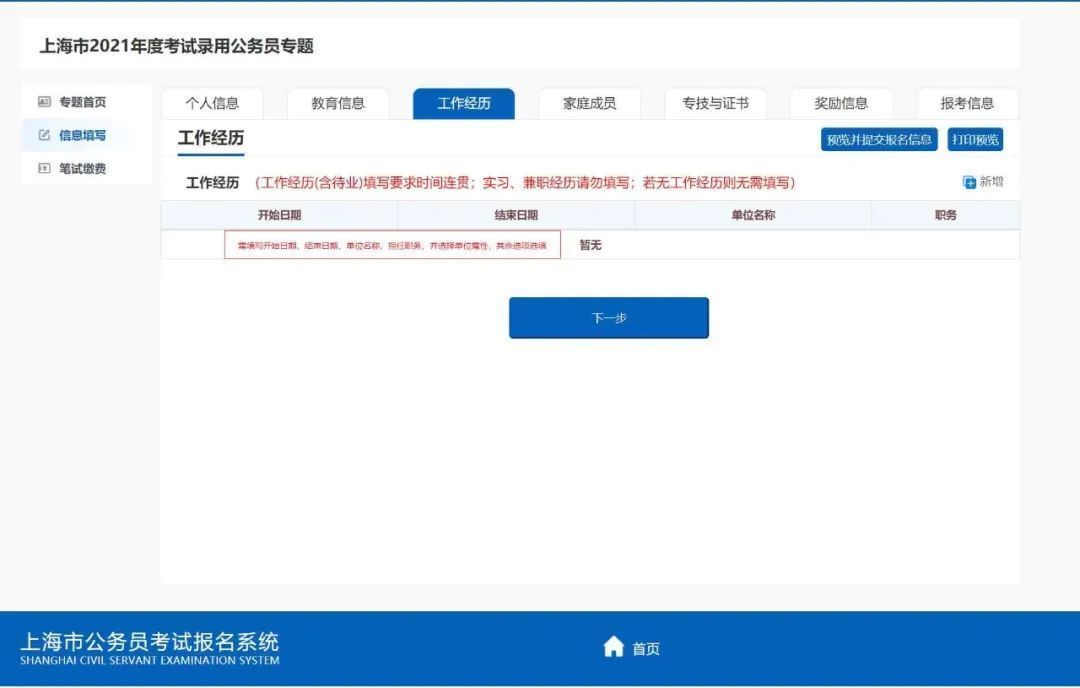The image size is (1080, 688).
Task: Click the 笔试缴费 payment icon in sidebar
Action: (44, 169)
